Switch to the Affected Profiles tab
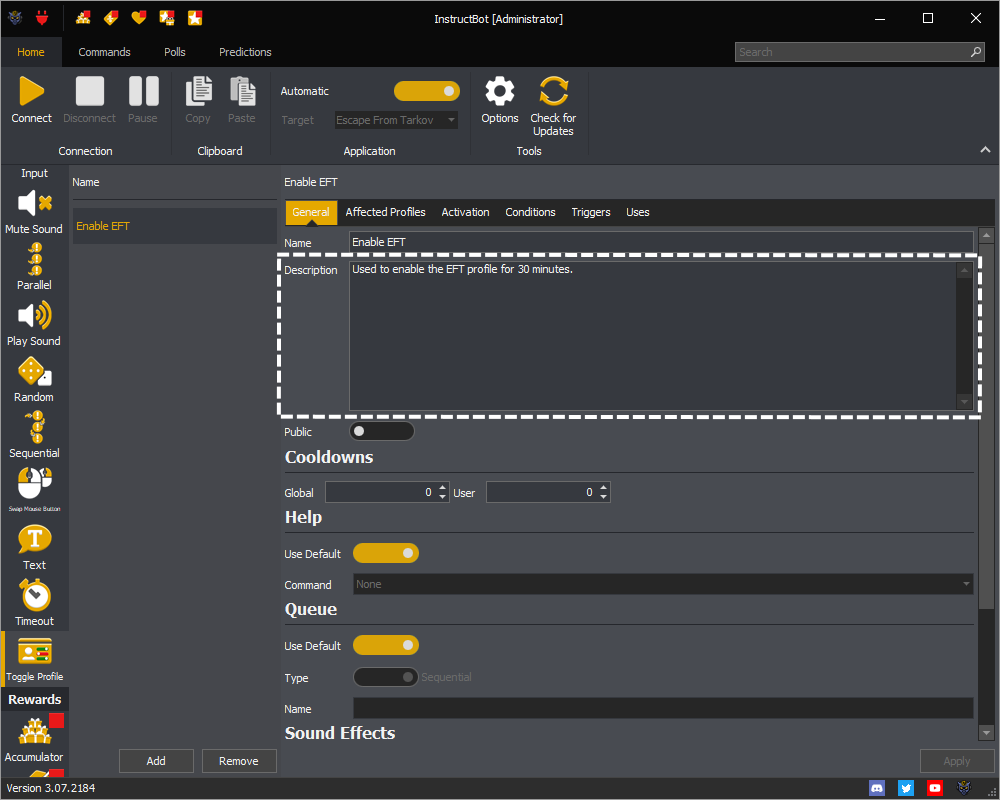 (x=385, y=212)
